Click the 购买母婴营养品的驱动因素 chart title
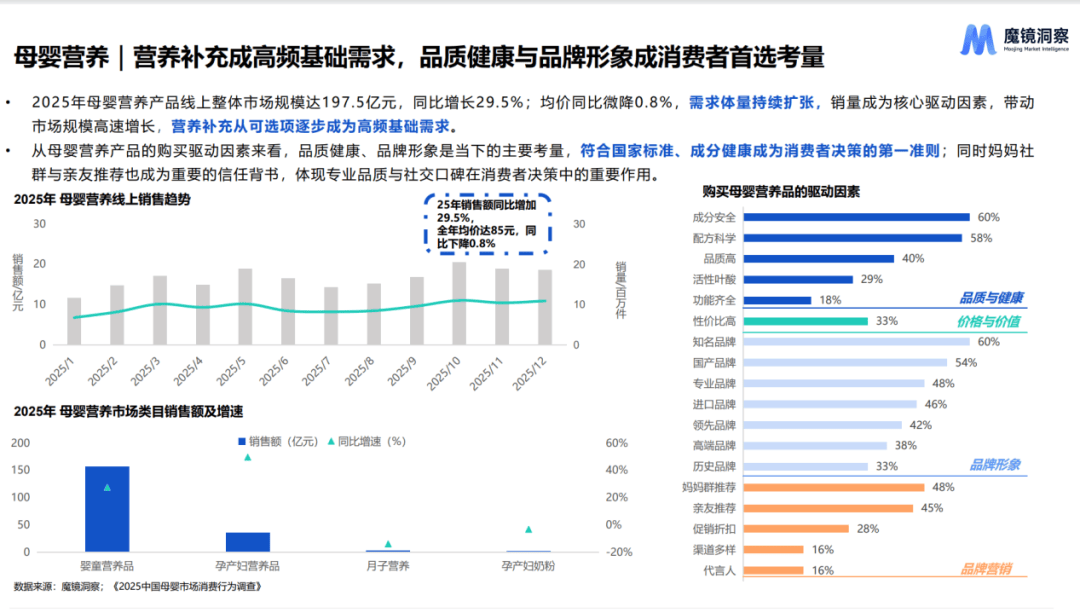Viewport: 1080px width, 613px height. tap(781, 191)
